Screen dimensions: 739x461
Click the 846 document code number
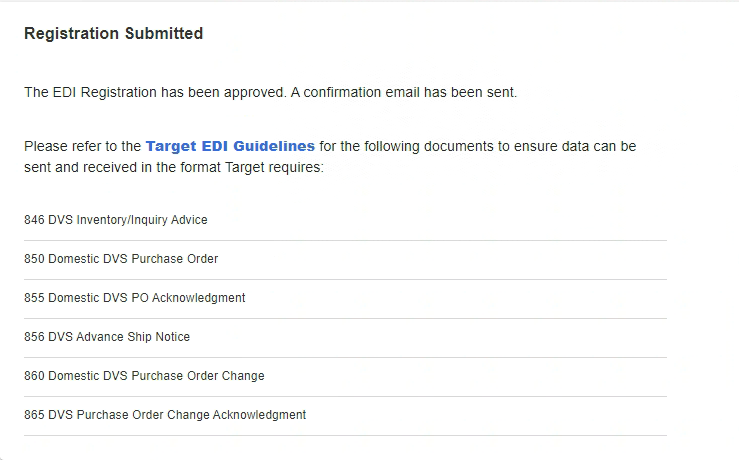coord(34,220)
